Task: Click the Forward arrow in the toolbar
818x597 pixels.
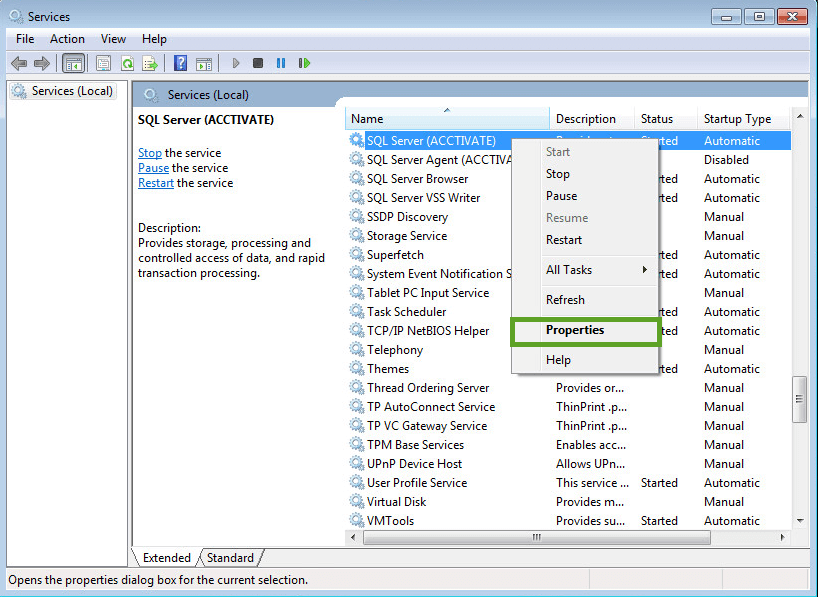Action: click(42, 64)
